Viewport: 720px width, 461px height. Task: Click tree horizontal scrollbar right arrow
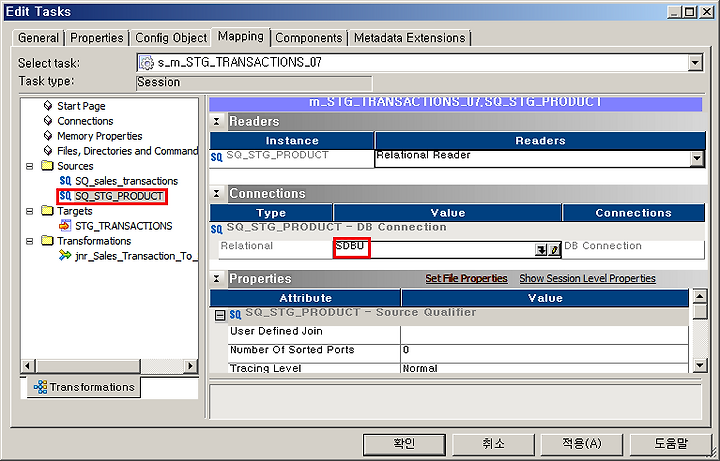coord(191,366)
